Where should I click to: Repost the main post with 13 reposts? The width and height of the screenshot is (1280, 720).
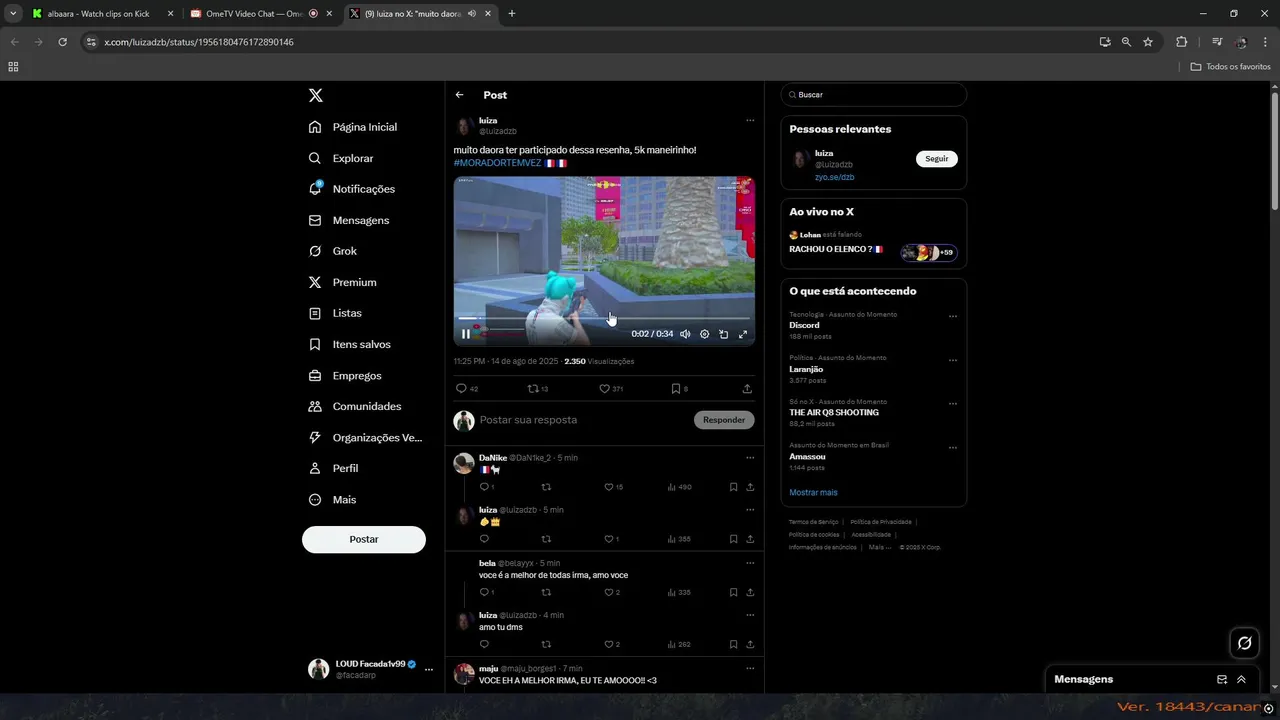(x=538, y=388)
